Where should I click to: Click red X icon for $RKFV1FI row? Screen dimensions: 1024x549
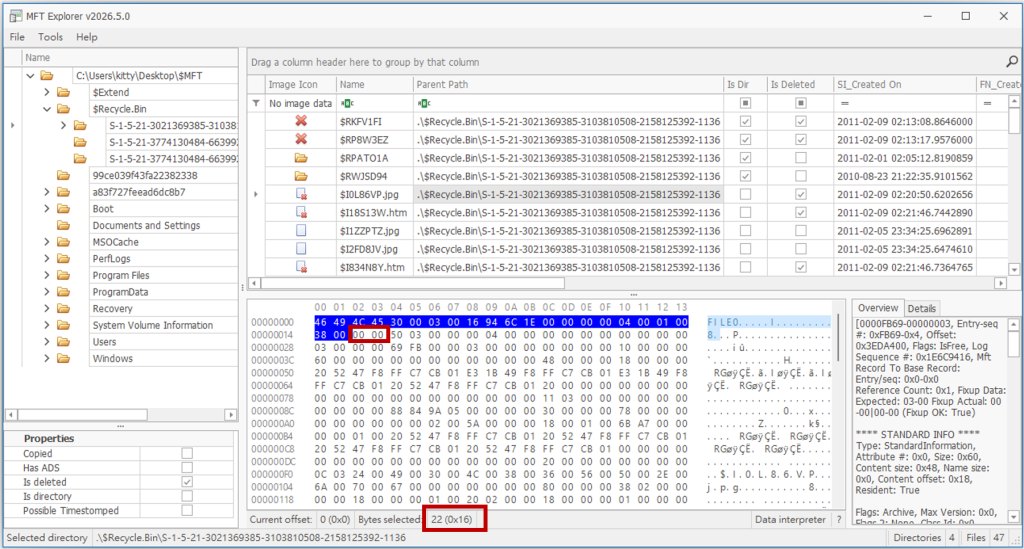tap(301, 121)
